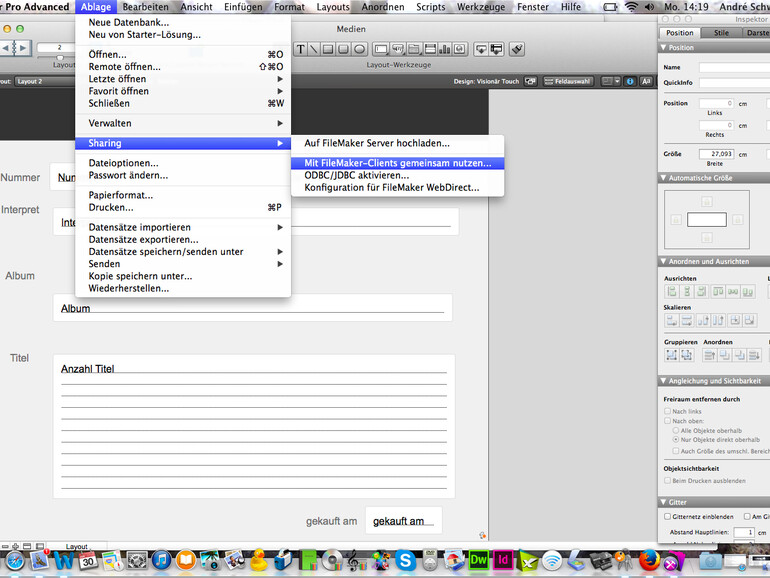Choose 'ODBC/JDBC aktivieren...'
This screenshot has width=770, height=578.
pyautogui.click(x=397, y=175)
